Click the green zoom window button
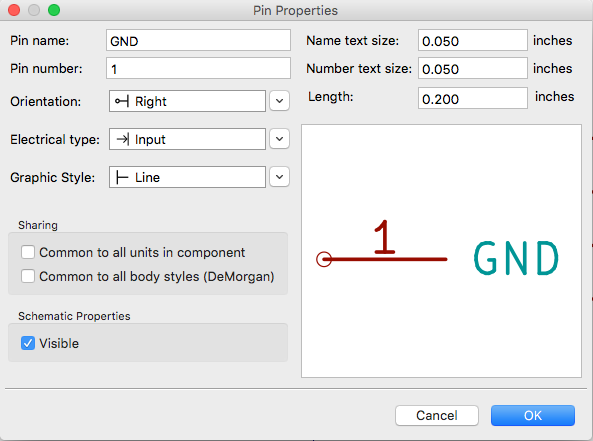 54,10
